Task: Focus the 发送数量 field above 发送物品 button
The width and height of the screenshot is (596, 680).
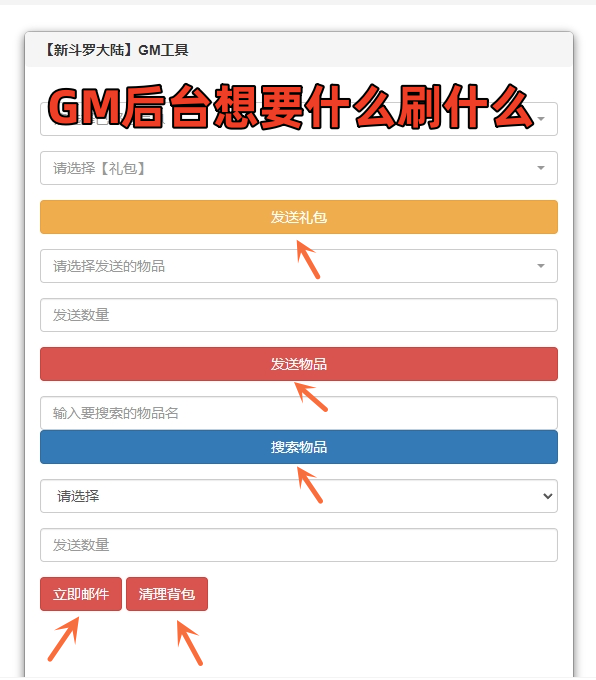Action: (x=298, y=315)
